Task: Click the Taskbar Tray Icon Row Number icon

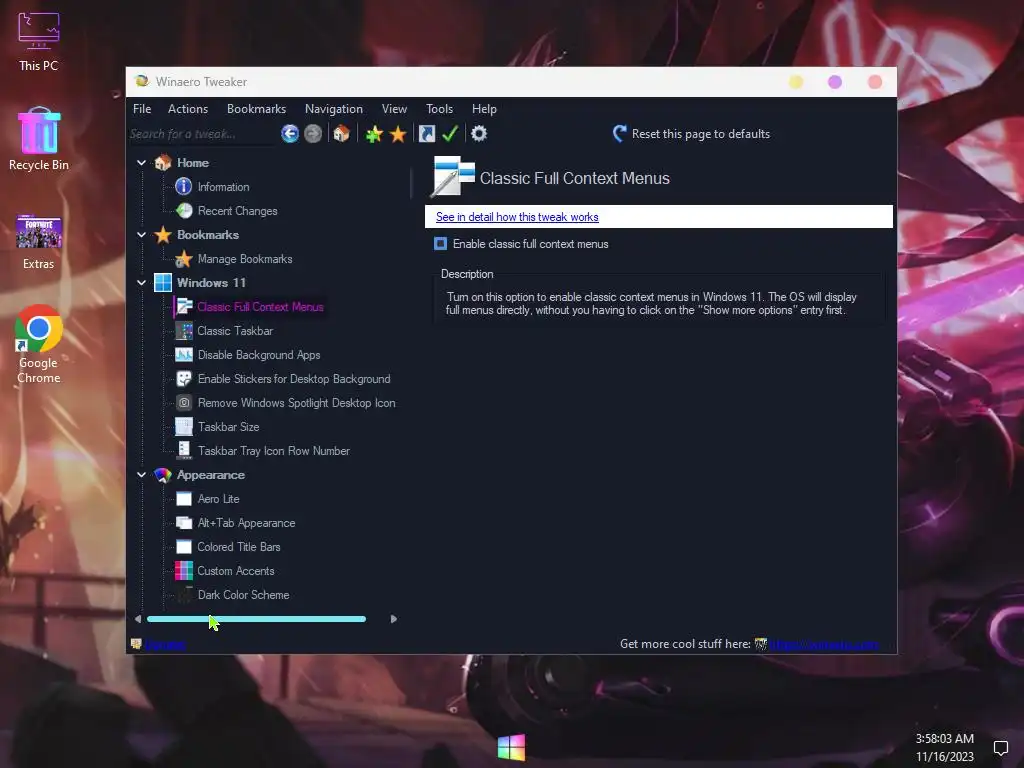Action: (184, 450)
